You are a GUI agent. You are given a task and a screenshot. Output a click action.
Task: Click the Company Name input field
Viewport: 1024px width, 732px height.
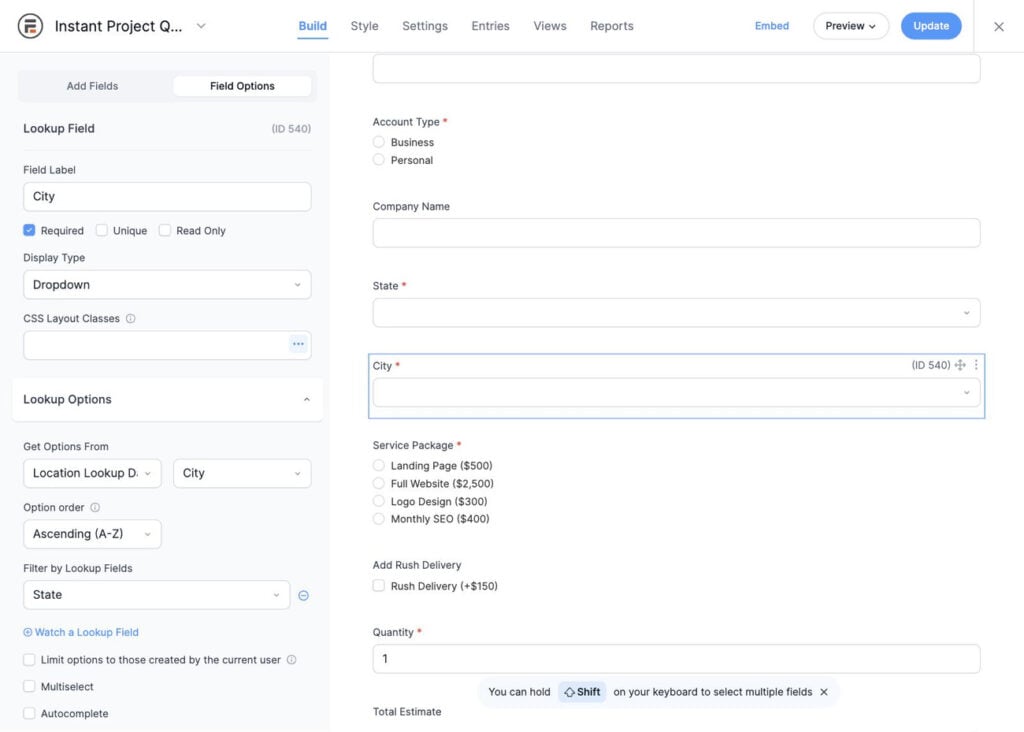pyautogui.click(x=676, y=233)
